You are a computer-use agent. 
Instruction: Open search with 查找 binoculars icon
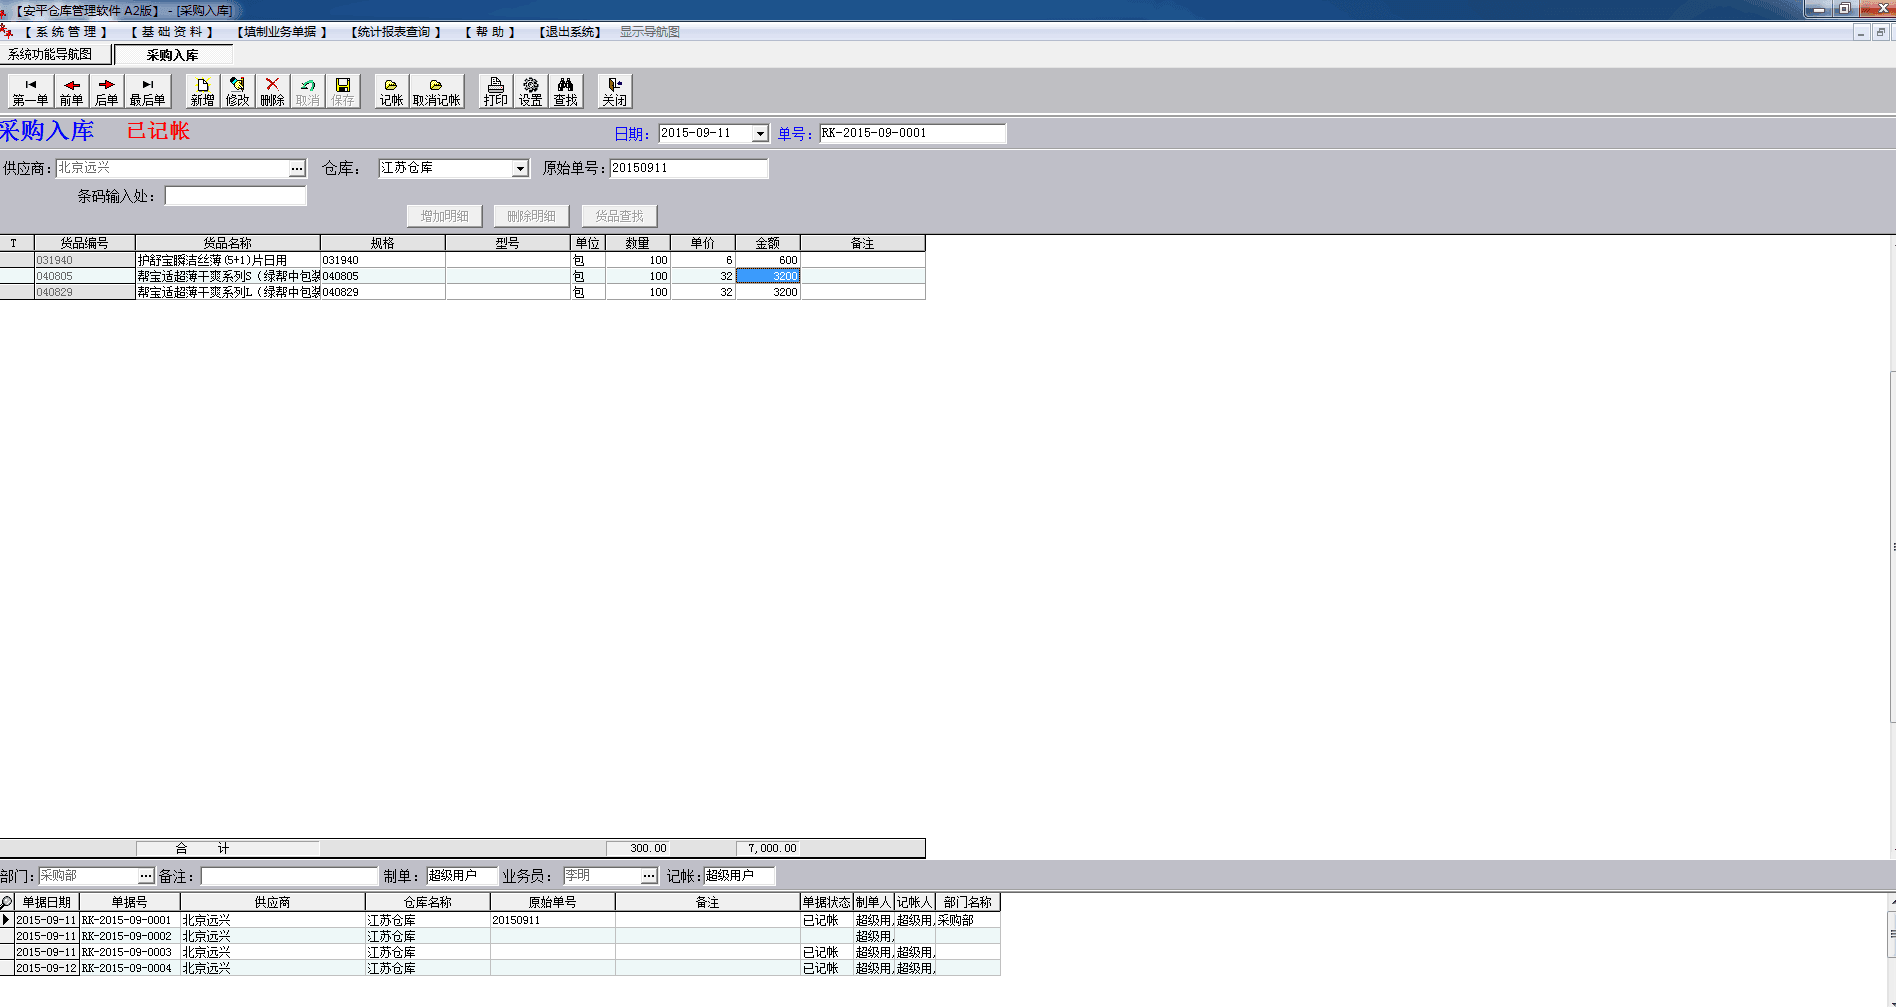(x=565, y=91)
